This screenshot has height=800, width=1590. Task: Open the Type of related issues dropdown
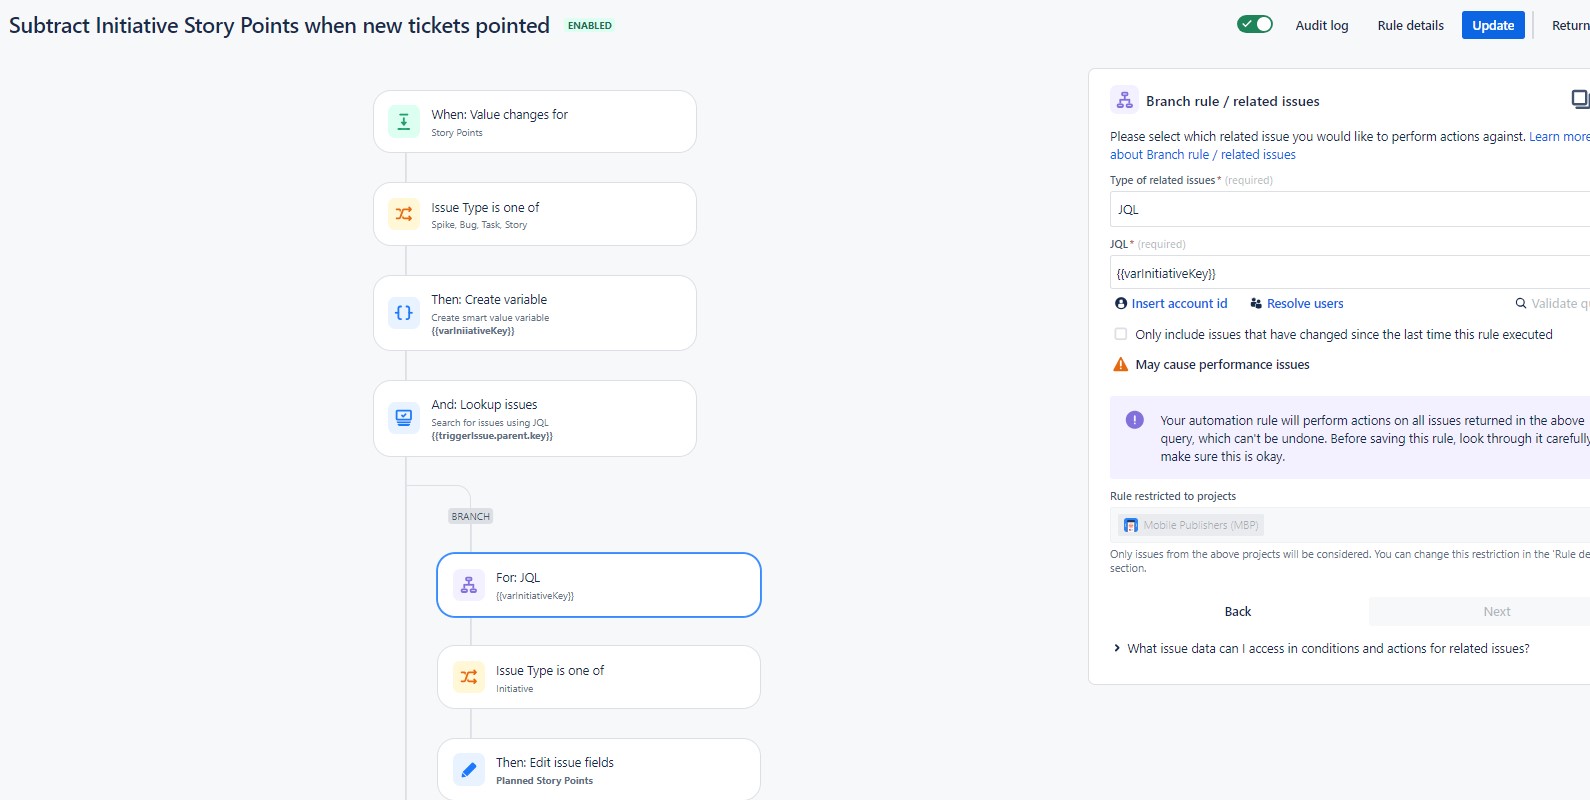click(x=1348, y=209)
